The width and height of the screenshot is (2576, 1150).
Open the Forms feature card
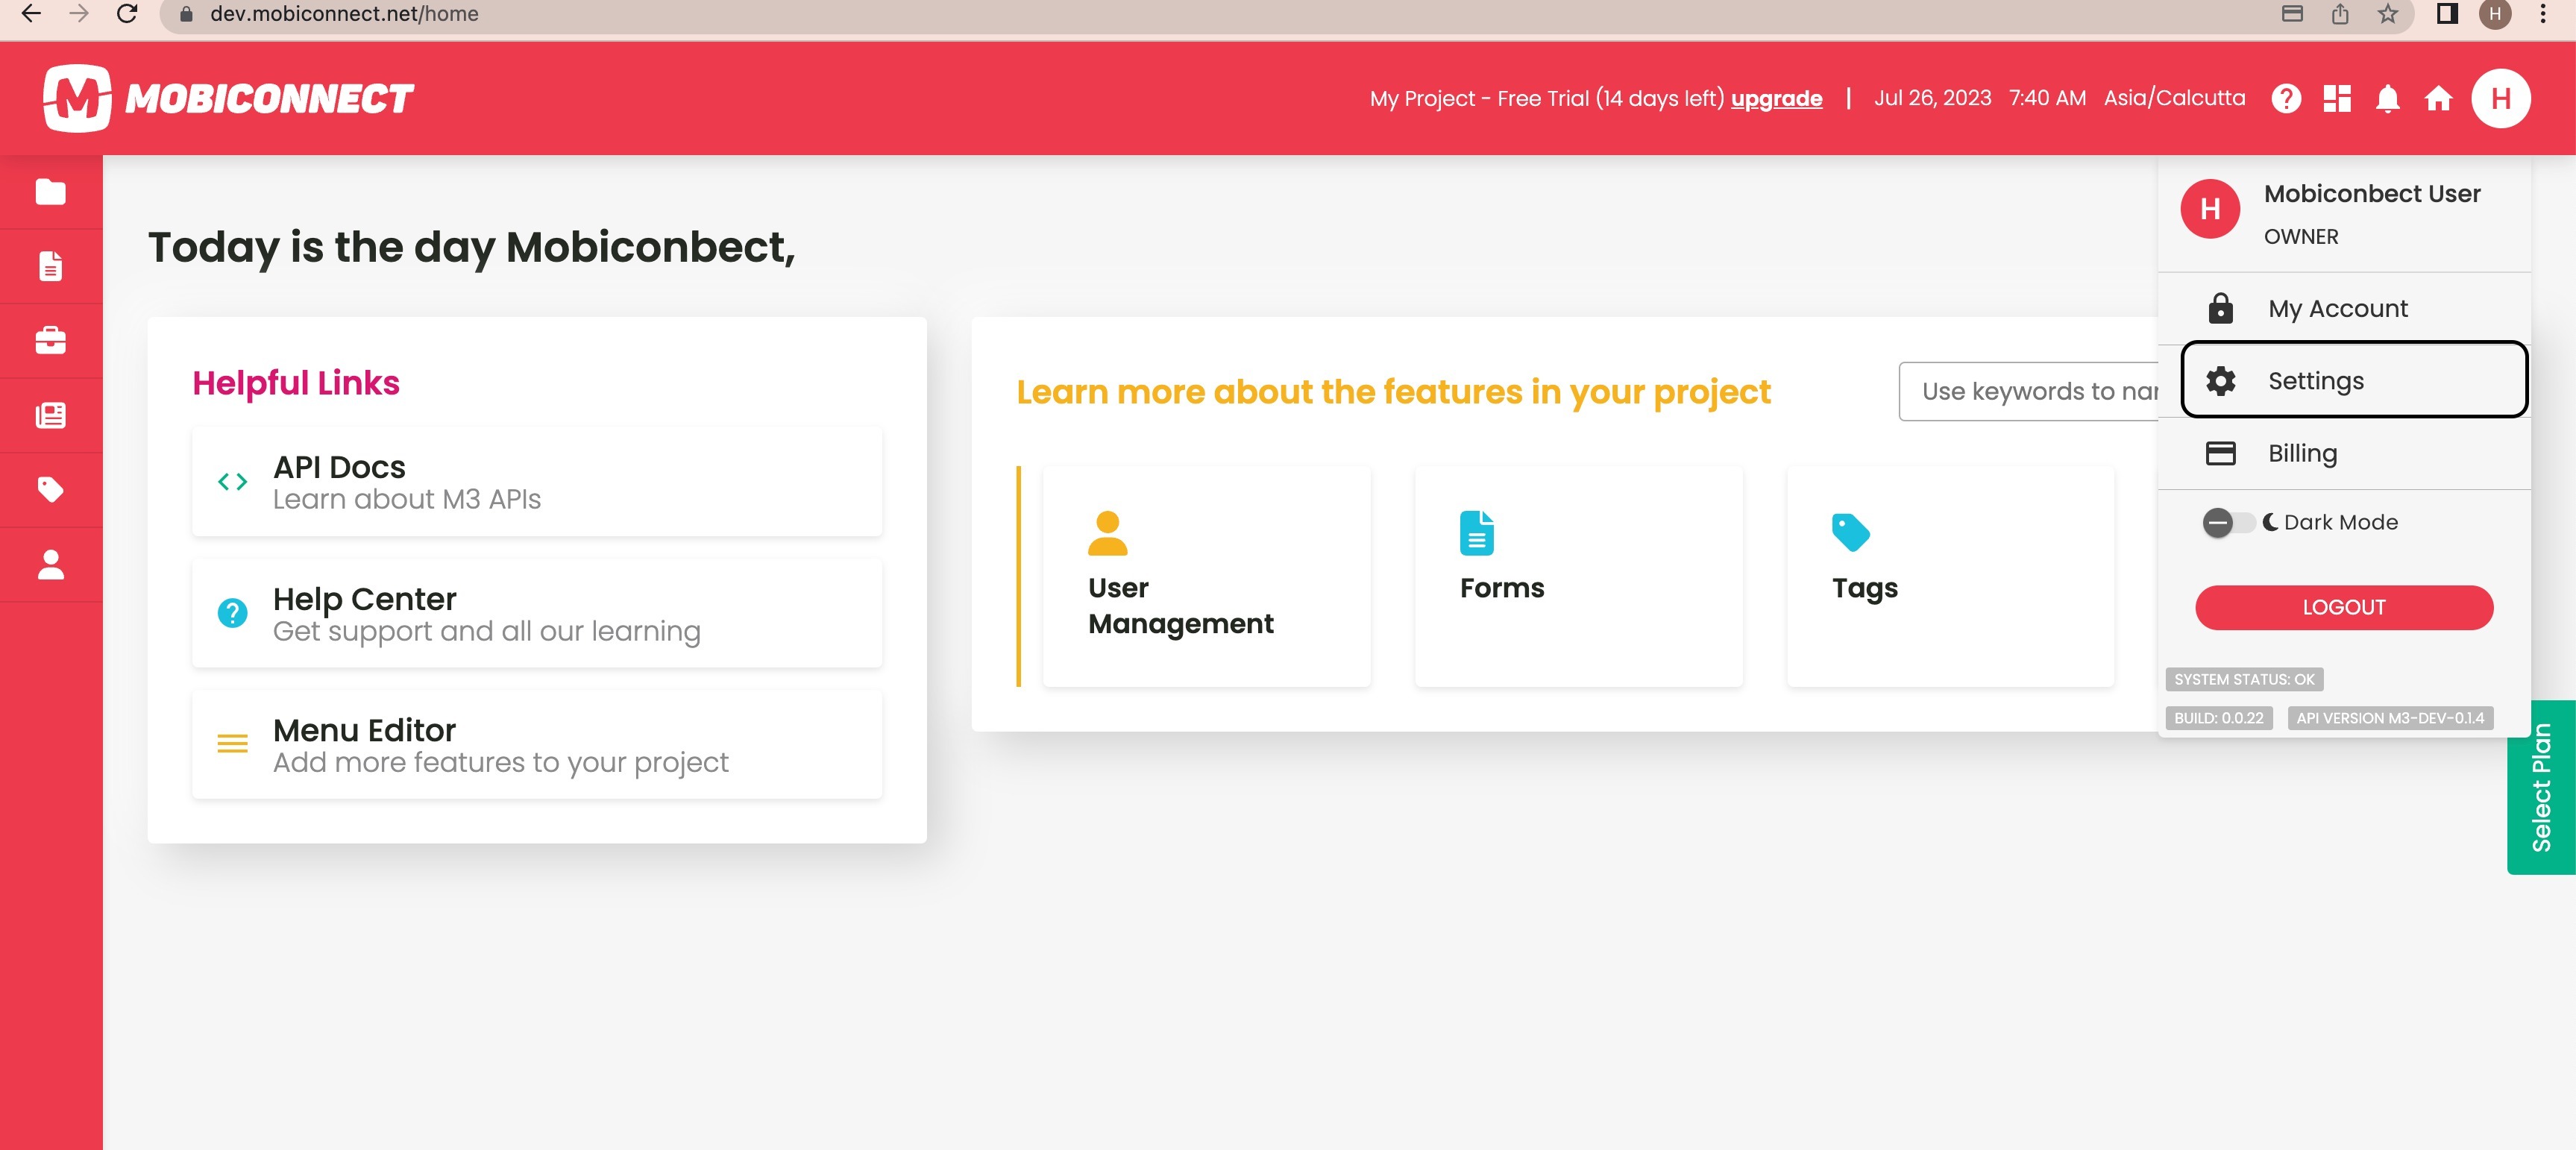coord(1578,576)
